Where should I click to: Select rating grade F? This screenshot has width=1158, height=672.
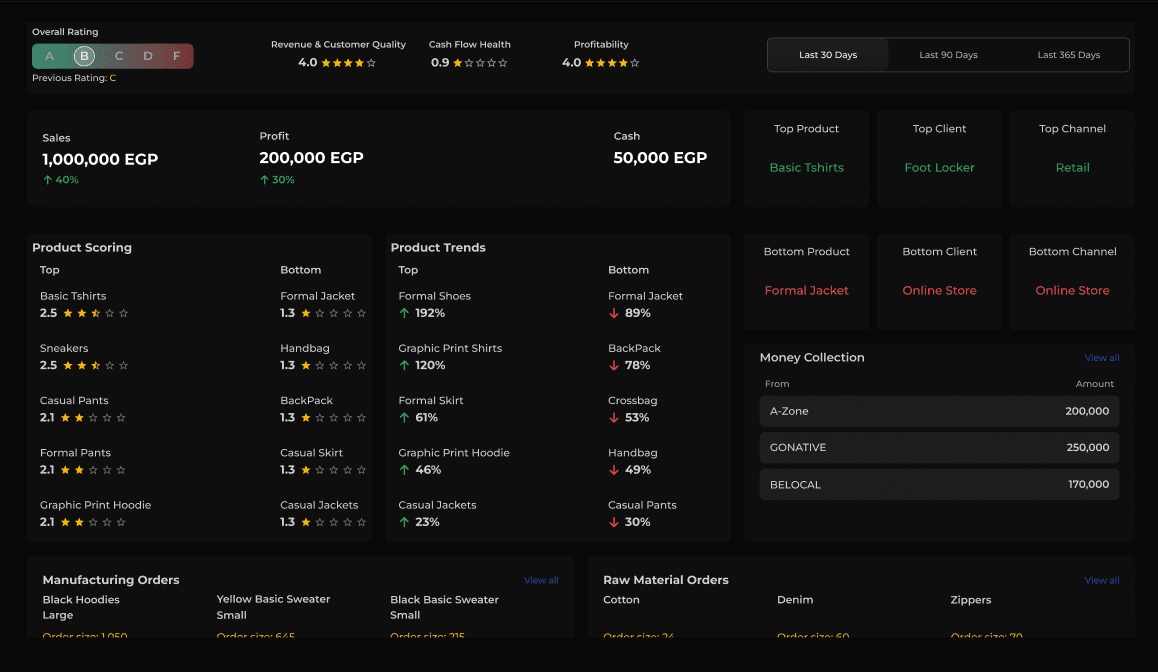[177, 56]
